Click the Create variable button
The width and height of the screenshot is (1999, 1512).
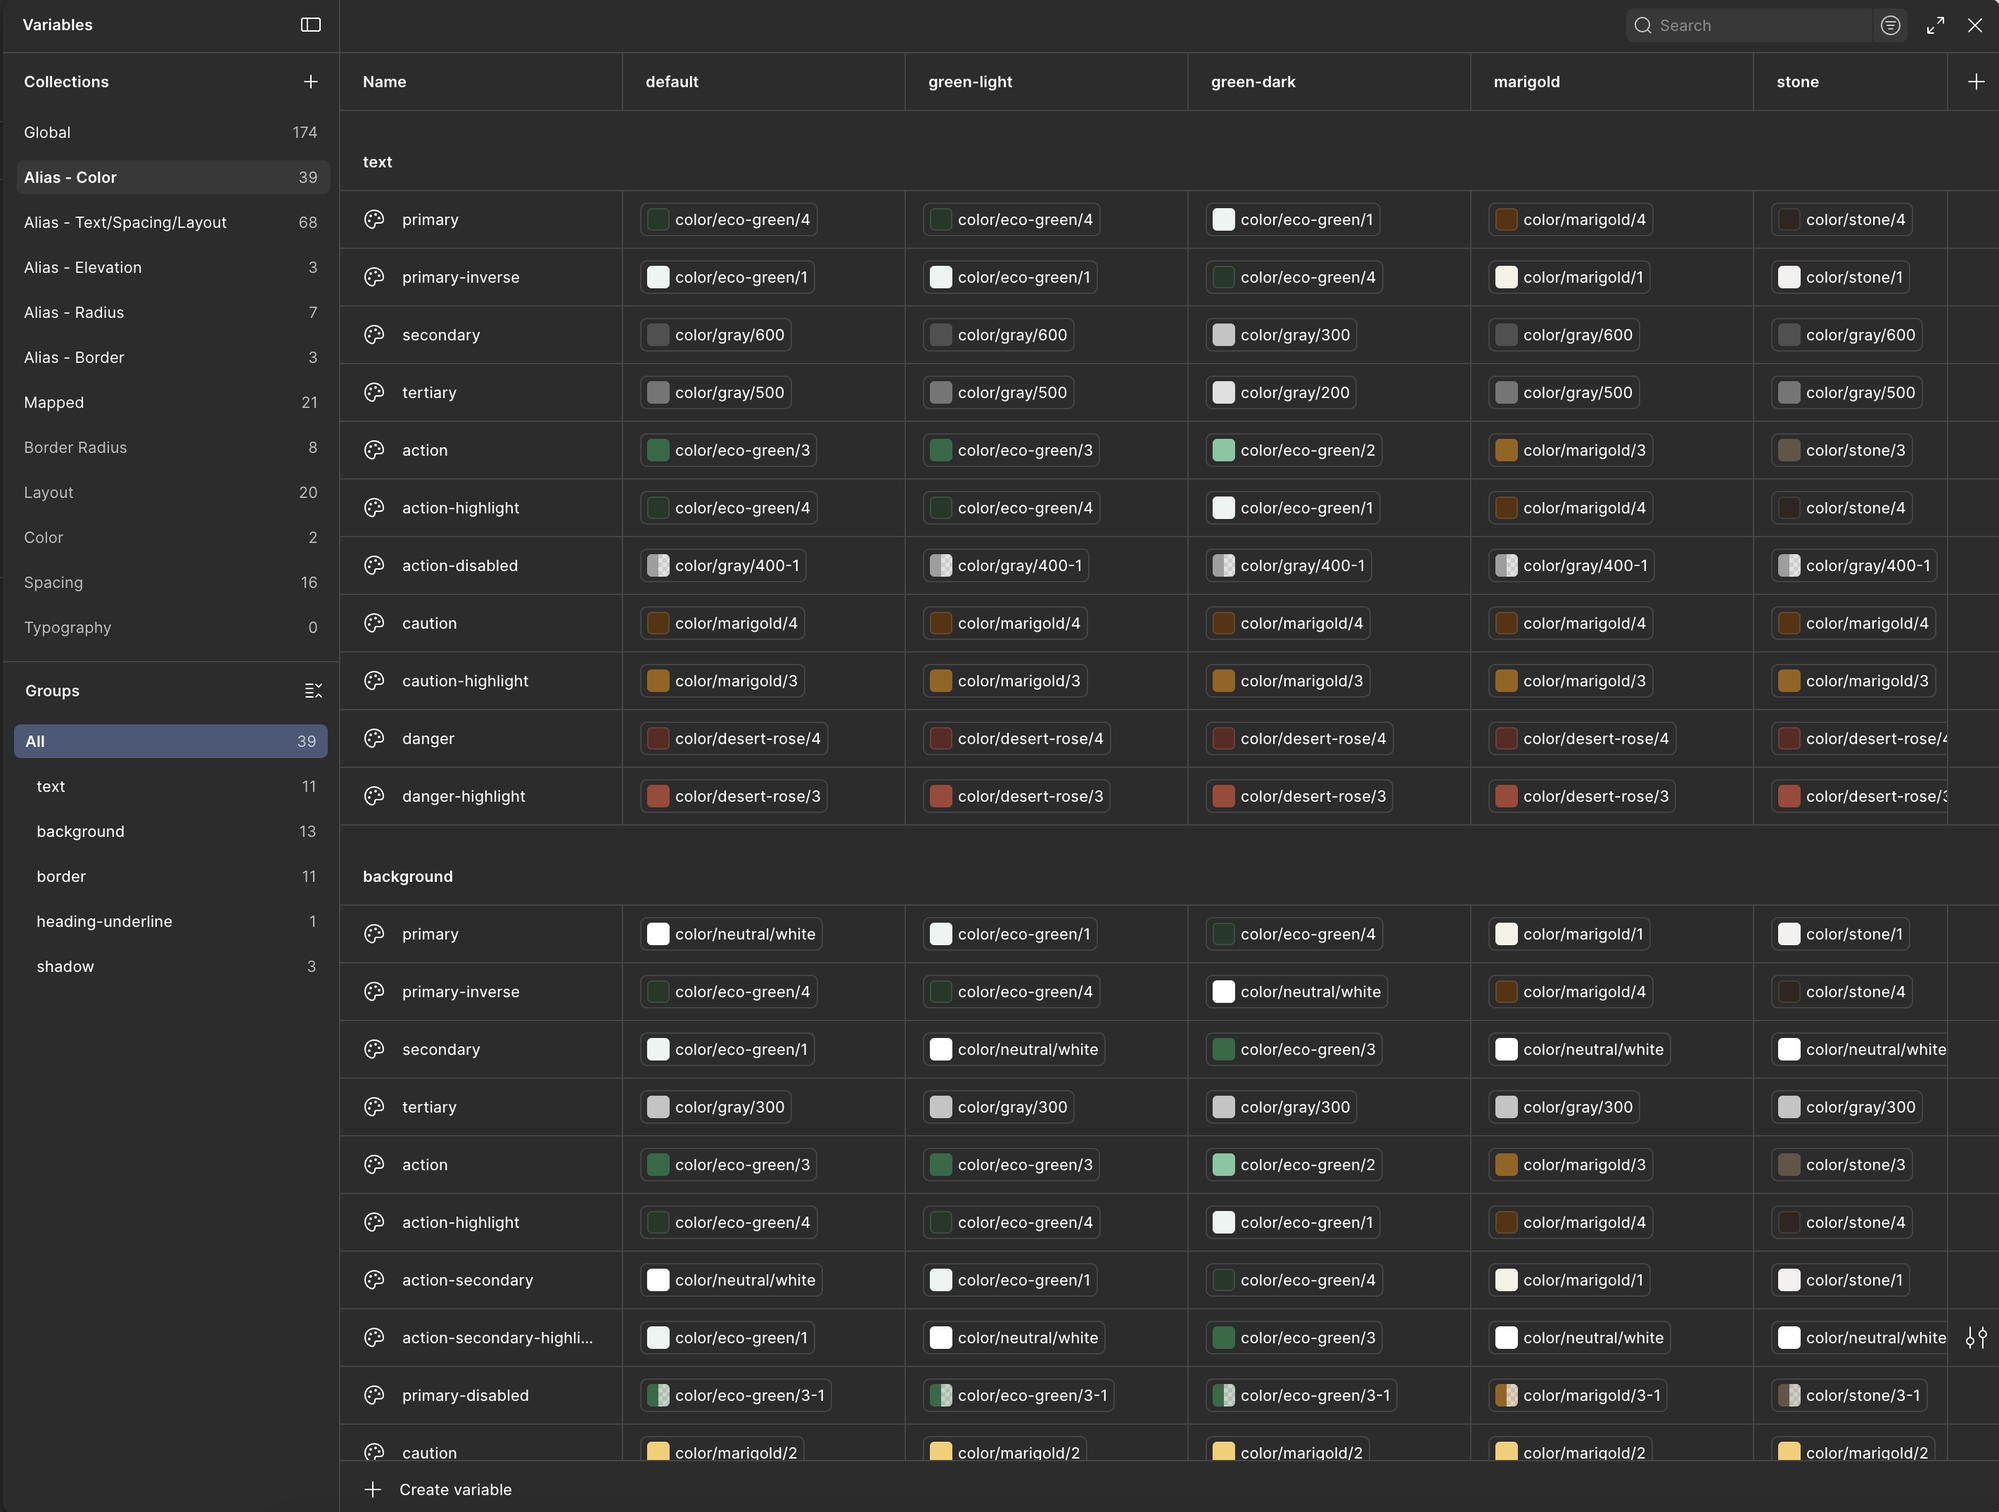pyautogui.click(x=438, y=1490)
